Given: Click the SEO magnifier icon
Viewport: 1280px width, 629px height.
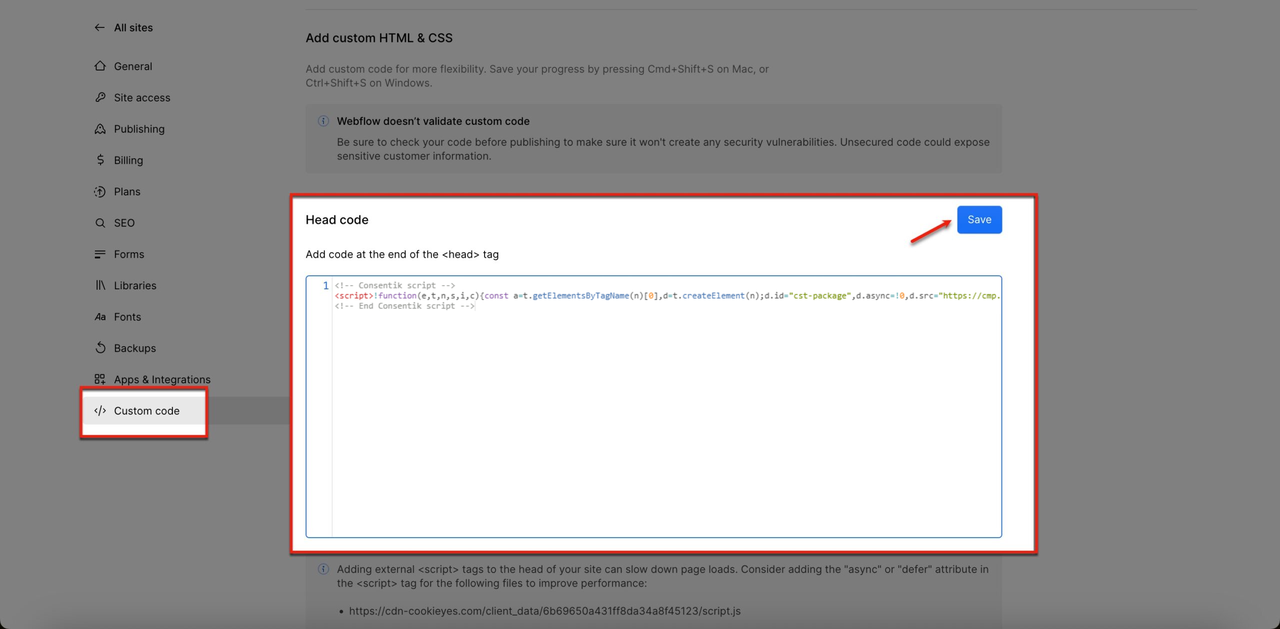Looking at the screenshot, I should point(100,223).
